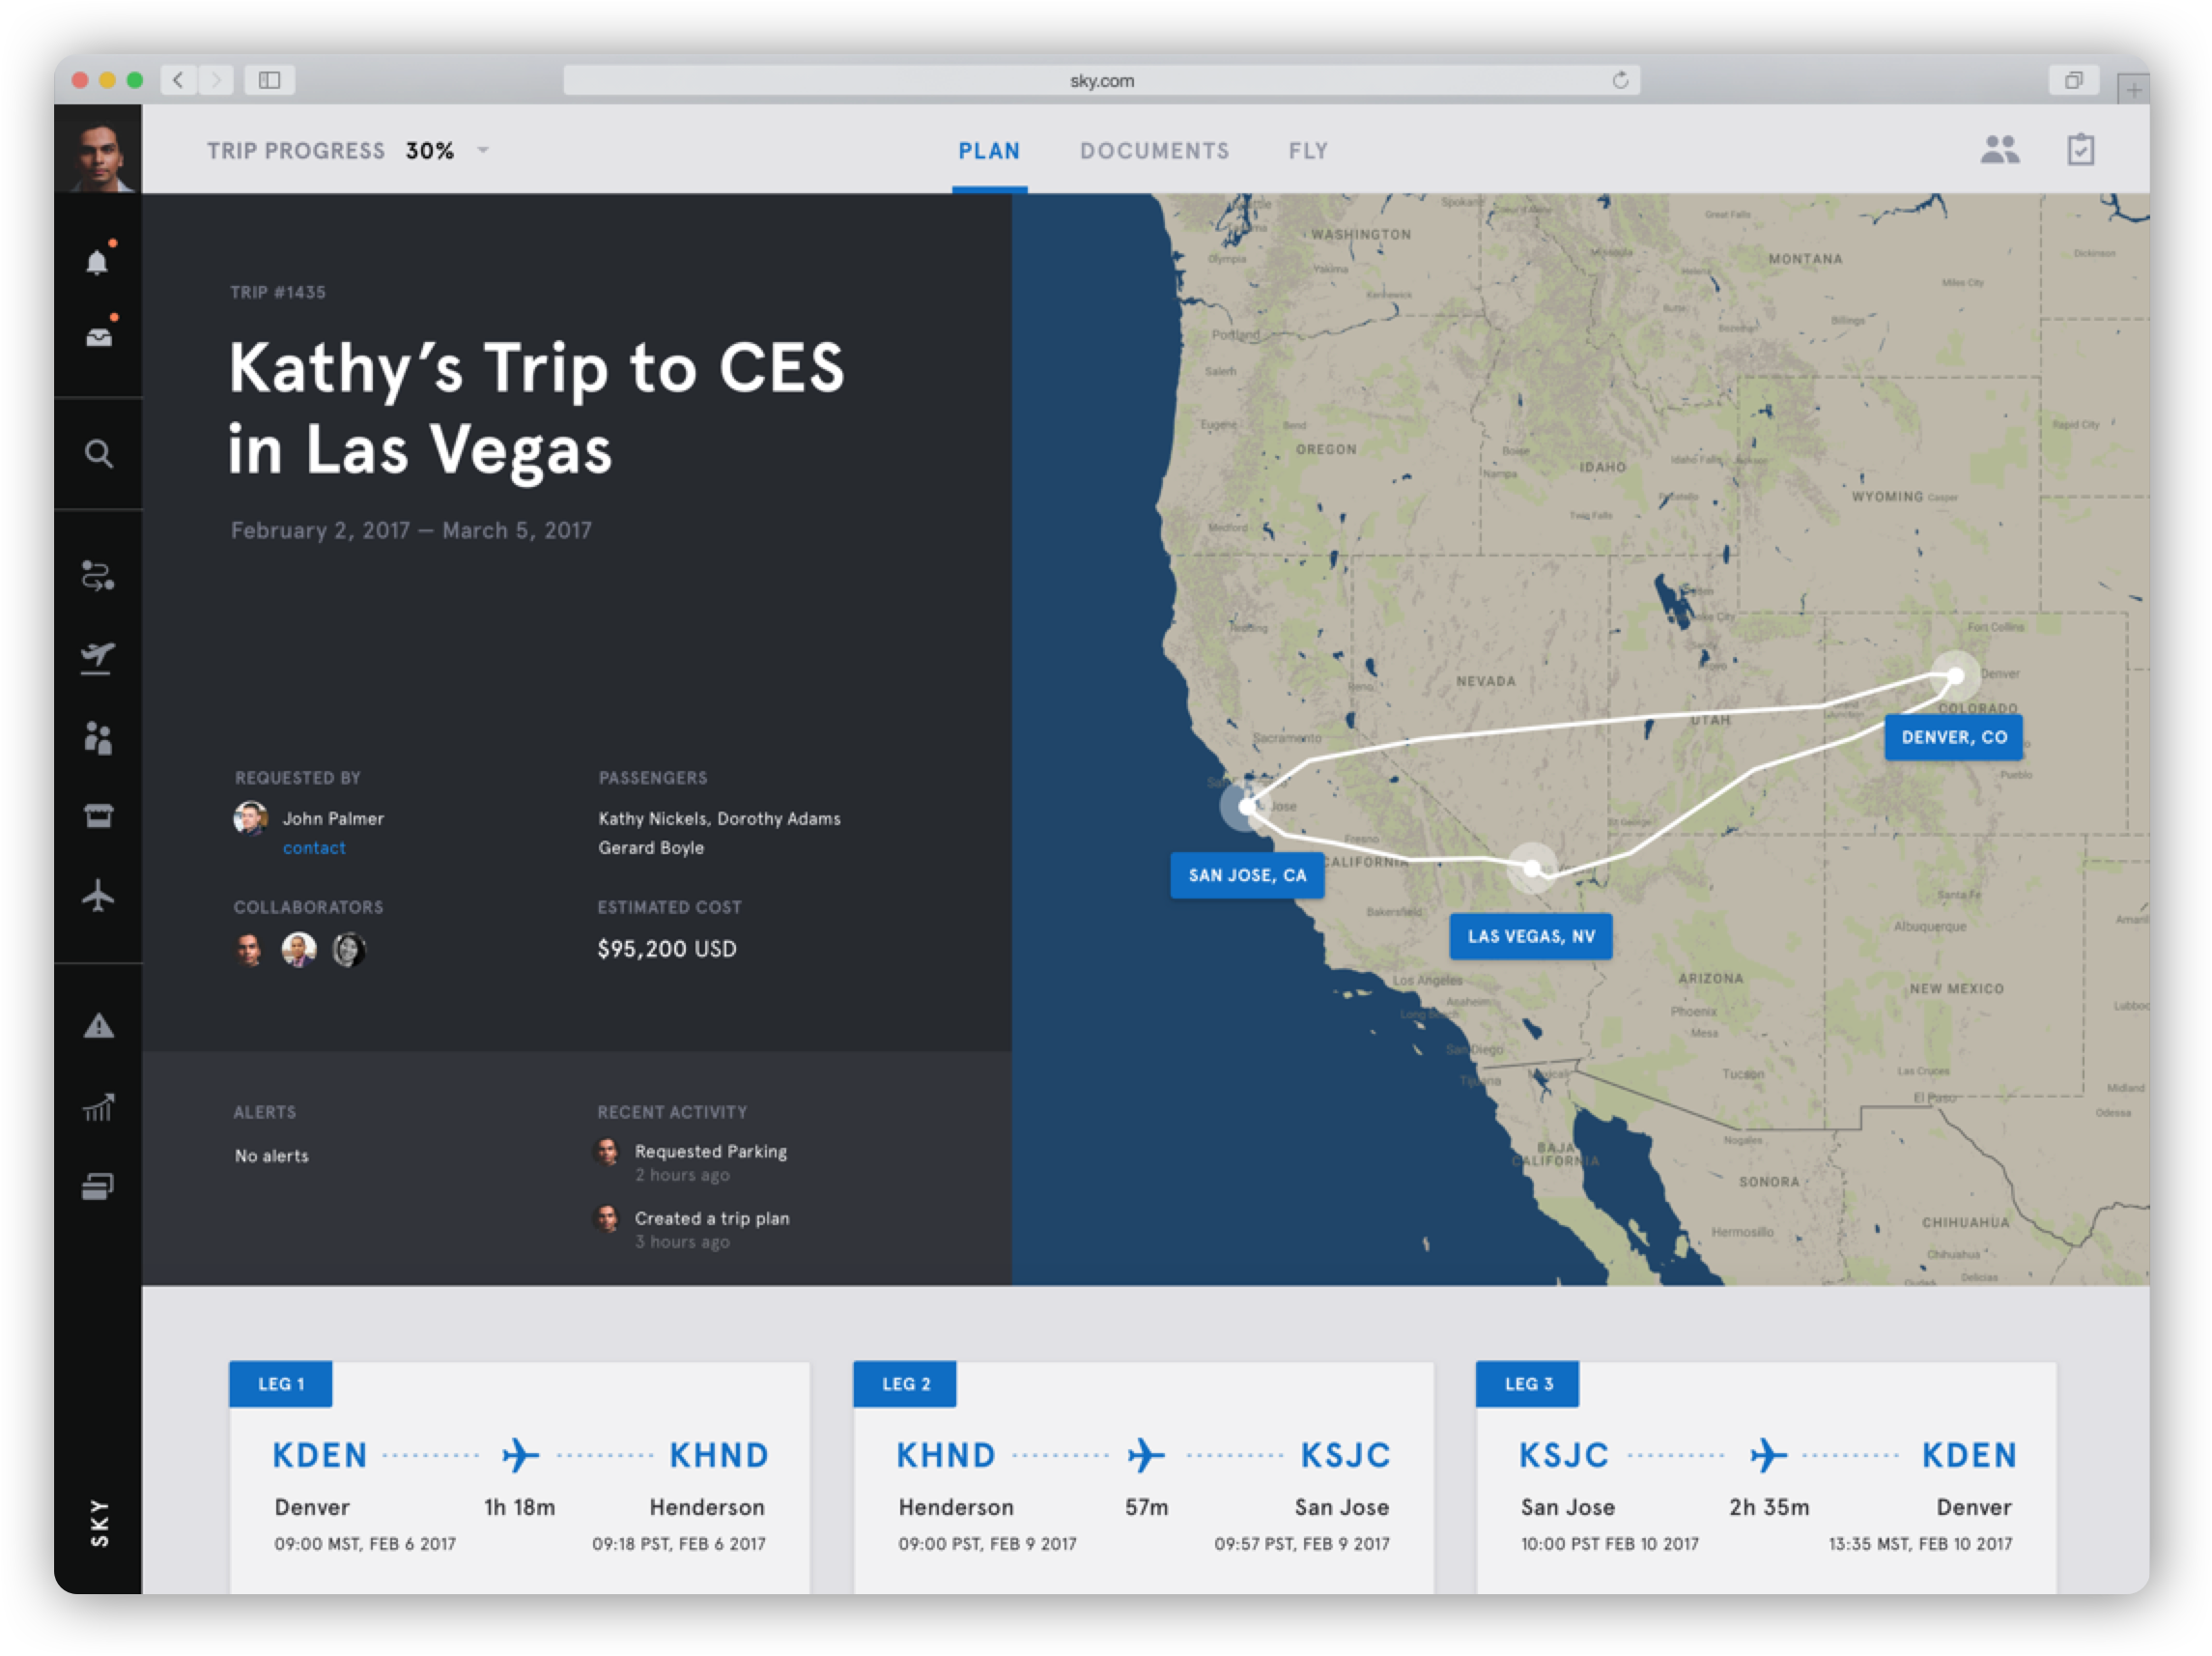The height and width of the screenshot is (1656, 2212).
Task: Reload page using the refresh icon
Action: pyautogui.click(x=1620, y=80)
